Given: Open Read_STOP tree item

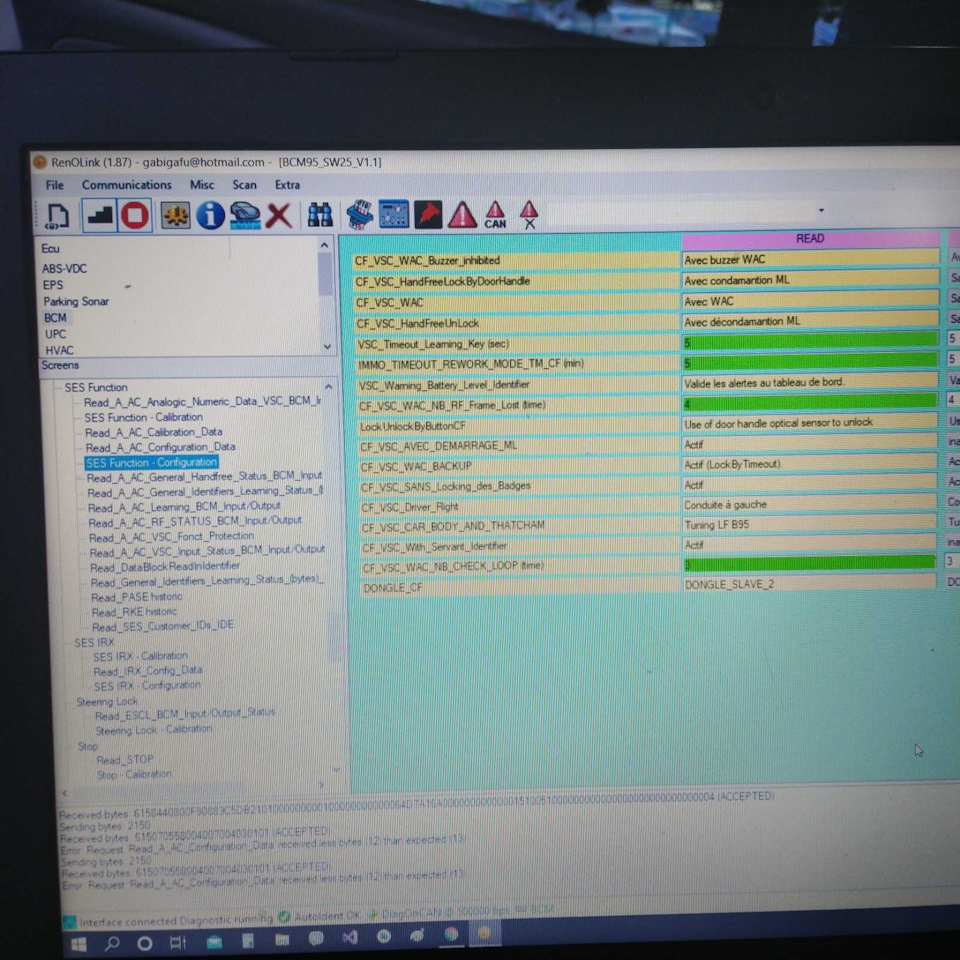Looking at the screenshot, I should pyautogui.click(x=125, y=760).
